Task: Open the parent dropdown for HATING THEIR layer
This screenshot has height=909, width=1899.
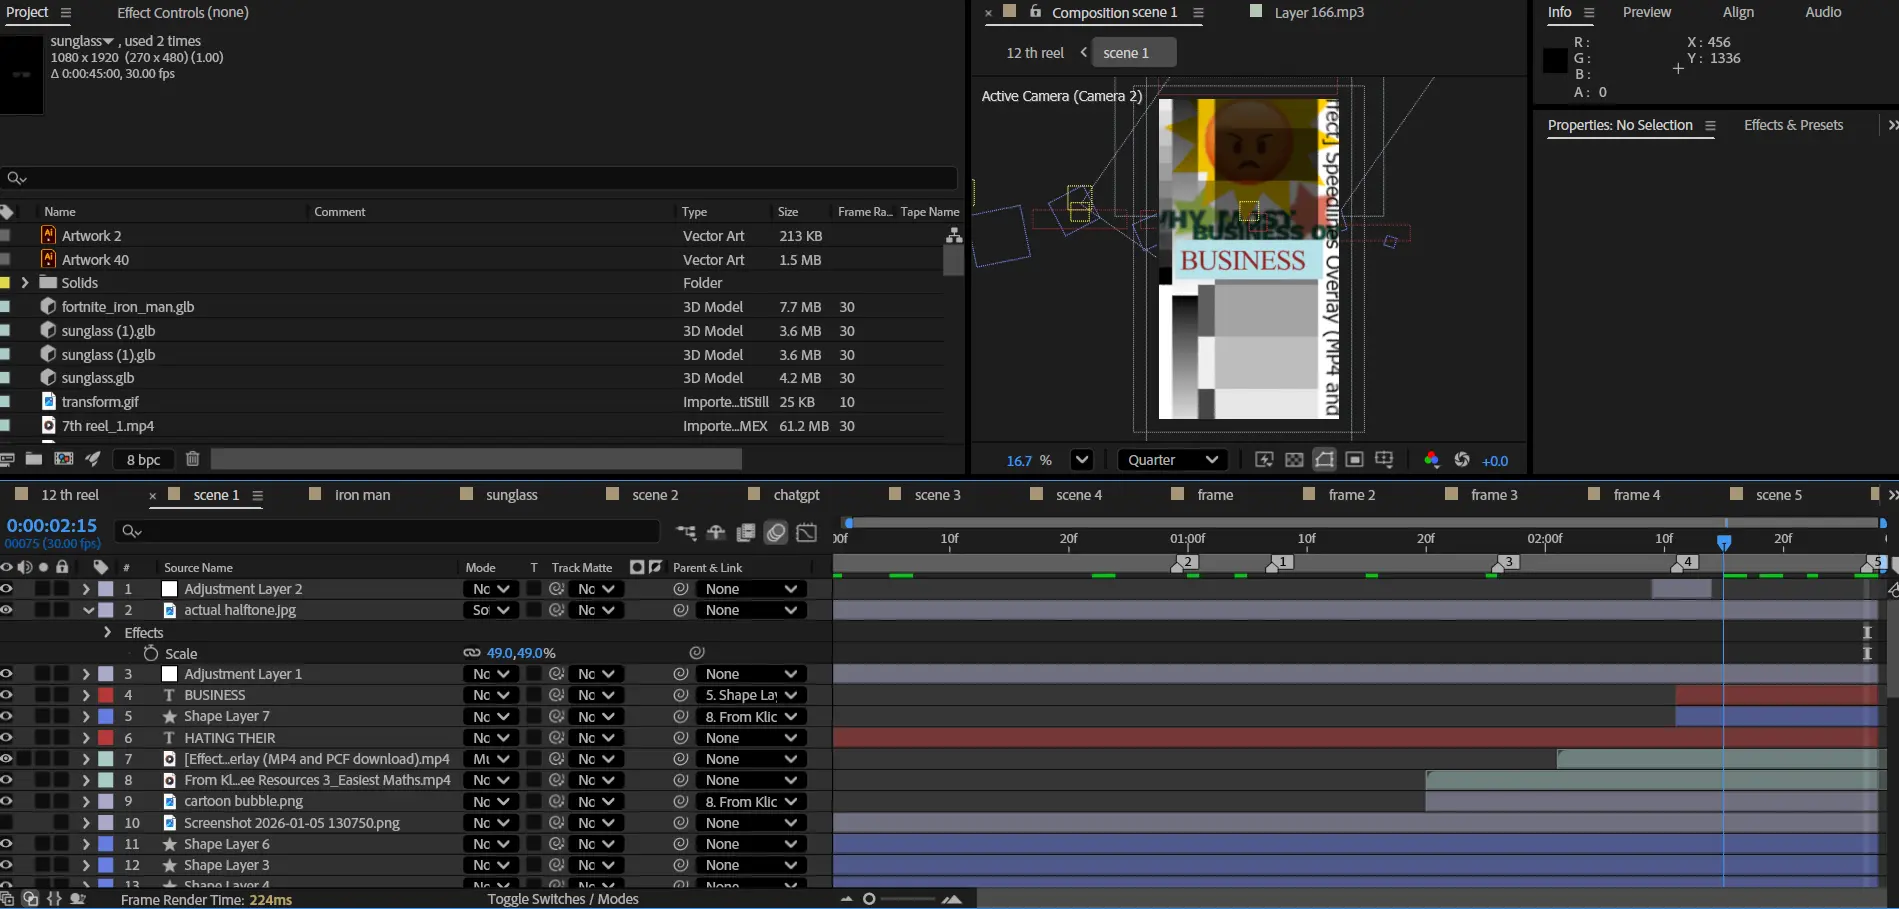Action: coord(750,738)
